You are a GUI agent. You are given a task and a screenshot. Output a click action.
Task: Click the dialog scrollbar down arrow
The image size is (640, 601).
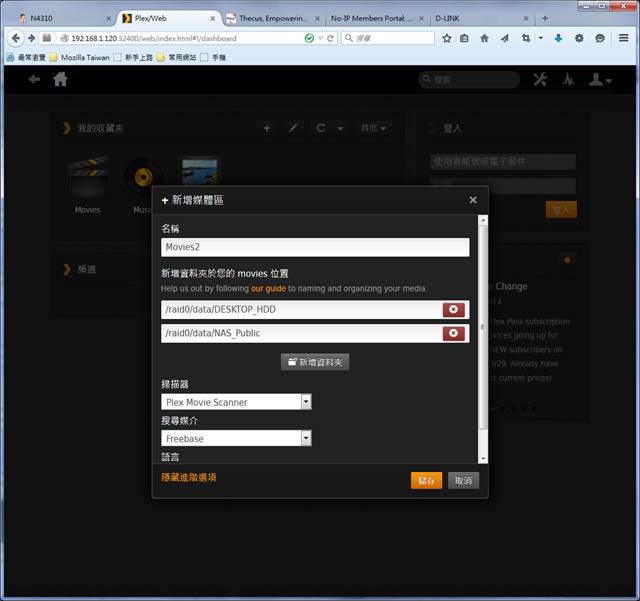coord(483,459)
